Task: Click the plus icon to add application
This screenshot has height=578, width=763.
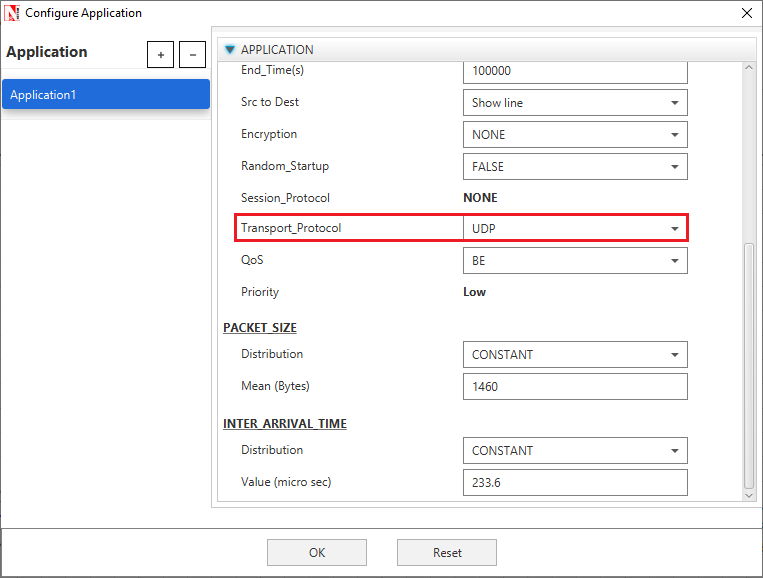Action: 160,54
